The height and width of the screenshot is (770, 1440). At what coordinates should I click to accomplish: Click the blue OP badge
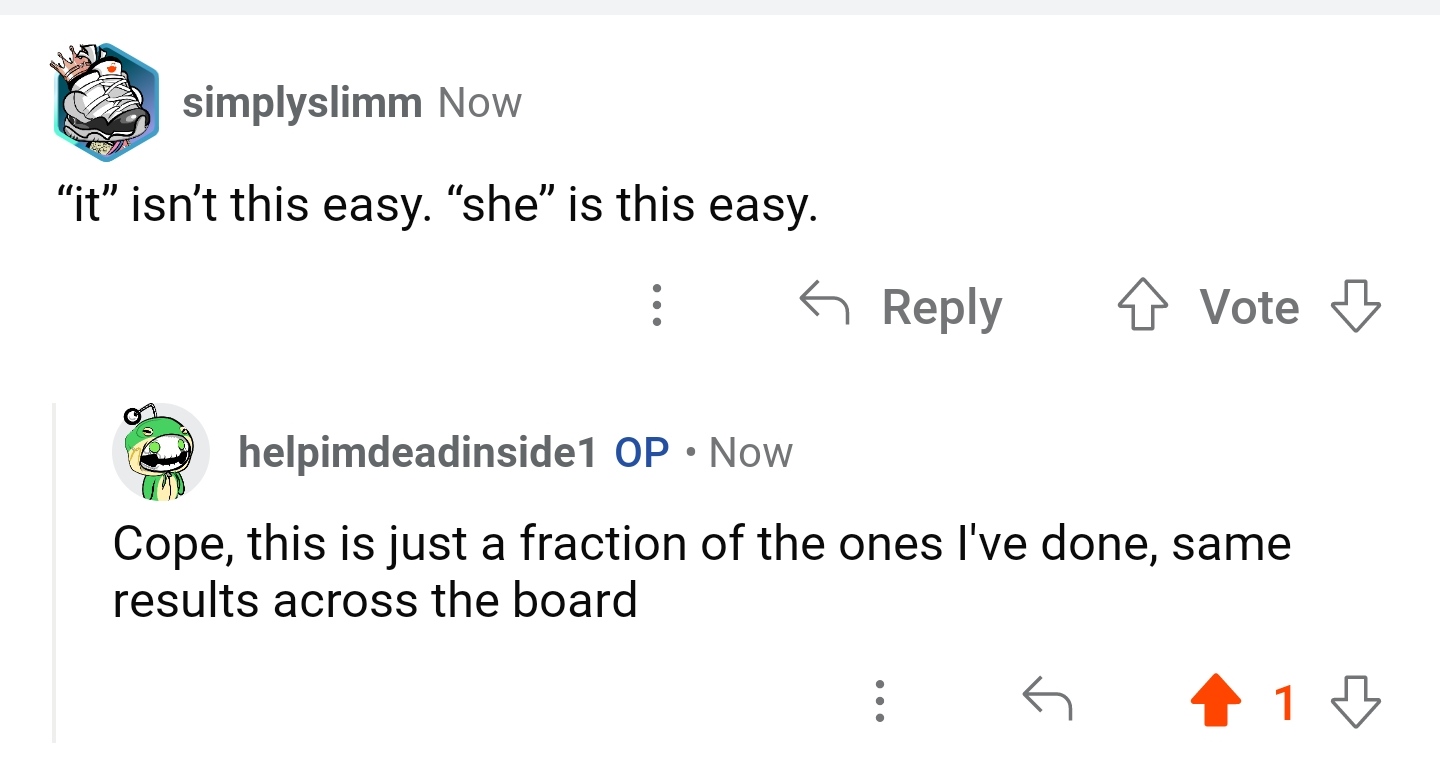pos(642,453)
